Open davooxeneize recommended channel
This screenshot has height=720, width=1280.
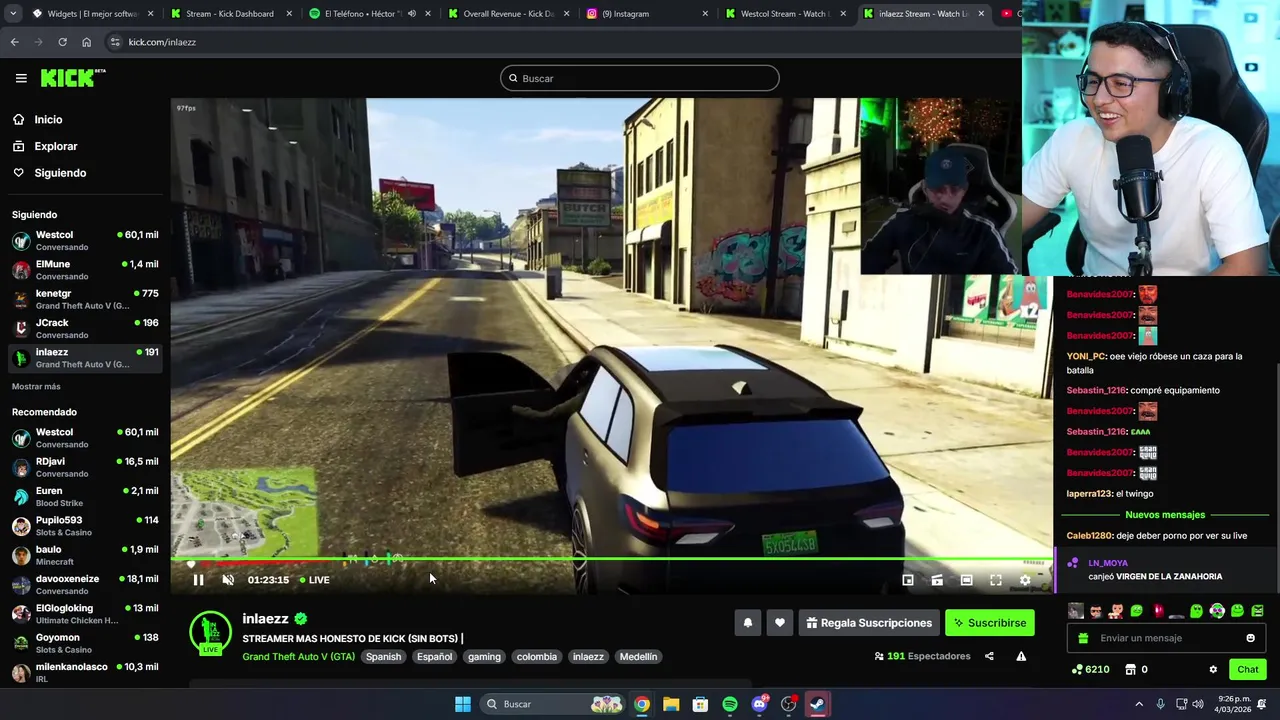click(85, 584)
